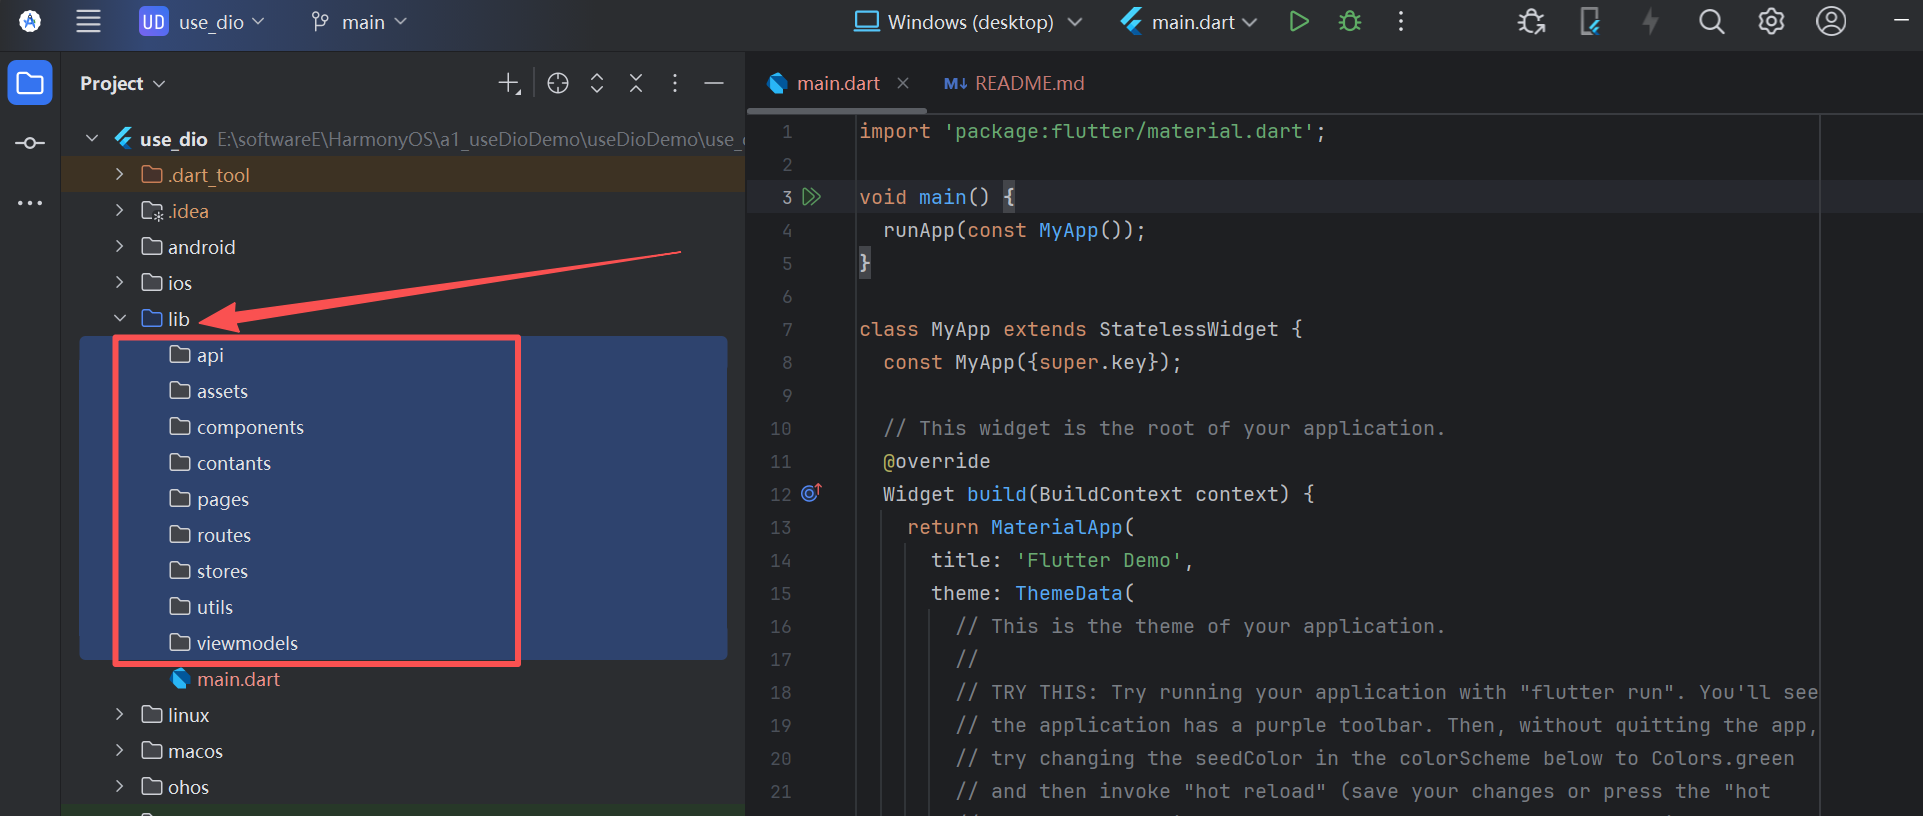Expand the macos folder
This screenshot has width=1923, height=816.
[x=119, y=751]
